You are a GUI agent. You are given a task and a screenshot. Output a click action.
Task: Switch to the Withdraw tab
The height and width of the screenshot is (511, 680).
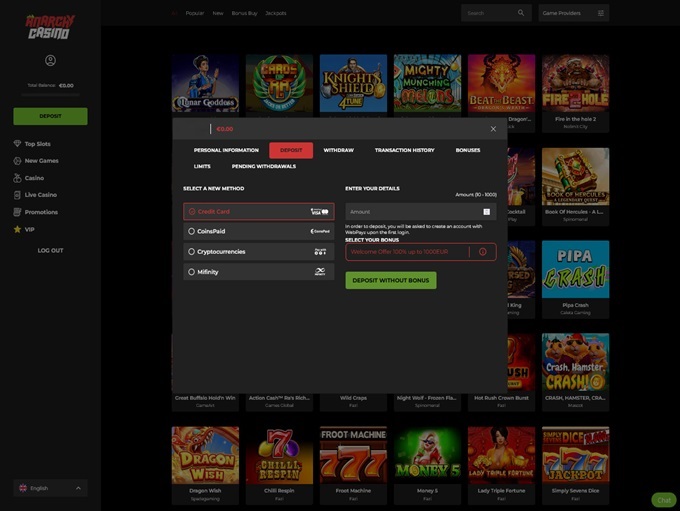[x=338, y=150]
